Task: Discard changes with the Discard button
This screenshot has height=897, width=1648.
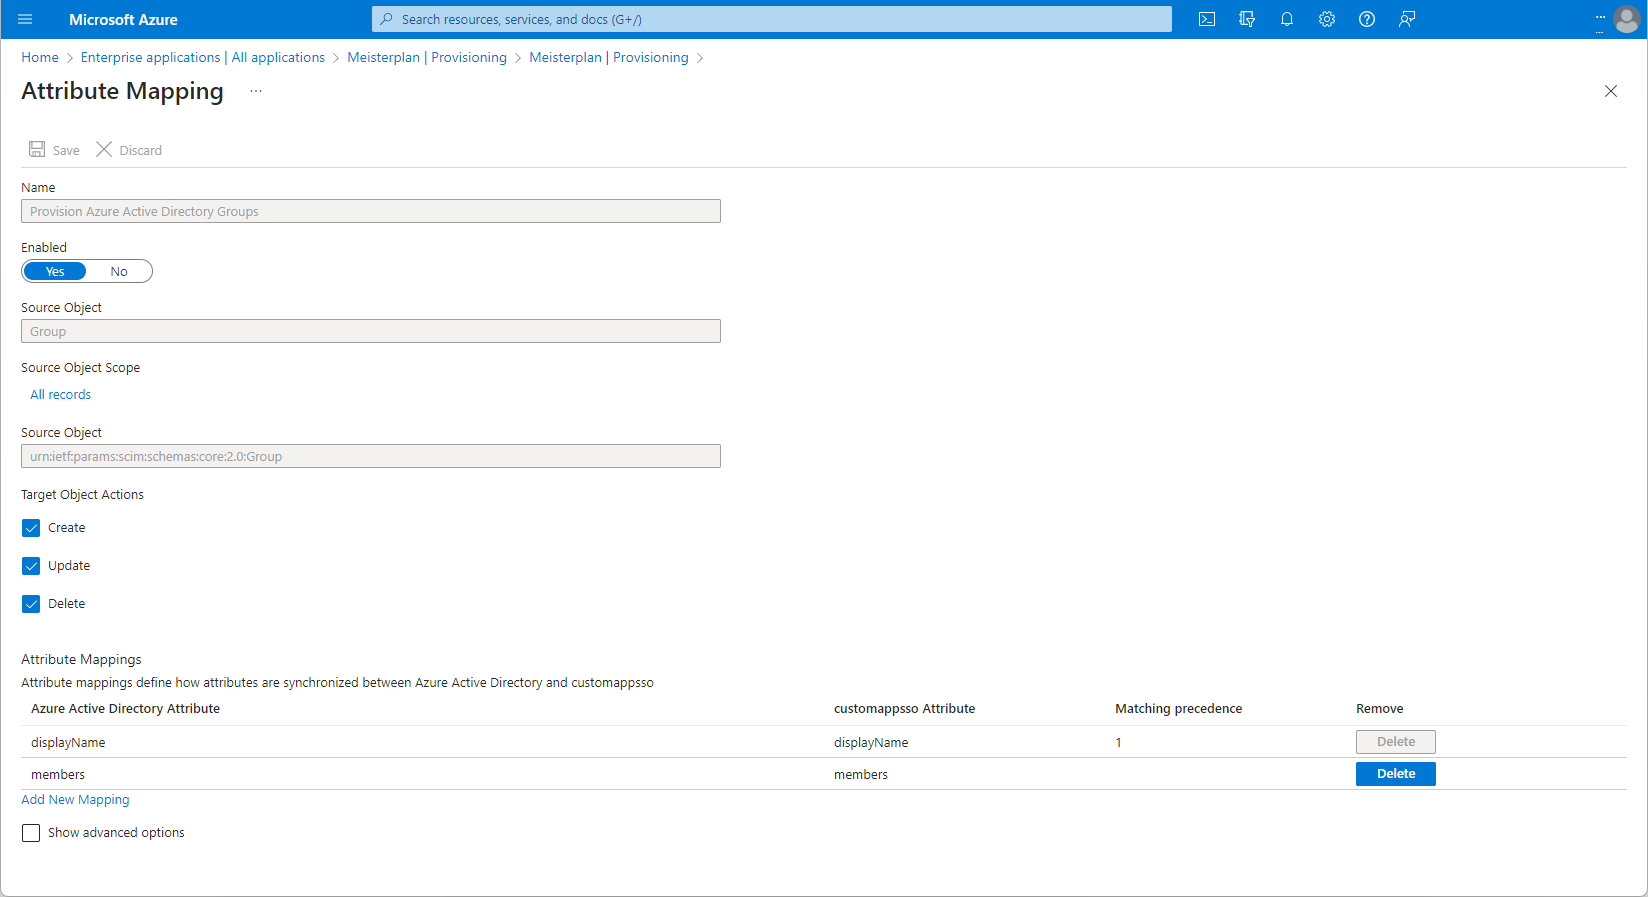Action: click(x=129, y=150)
